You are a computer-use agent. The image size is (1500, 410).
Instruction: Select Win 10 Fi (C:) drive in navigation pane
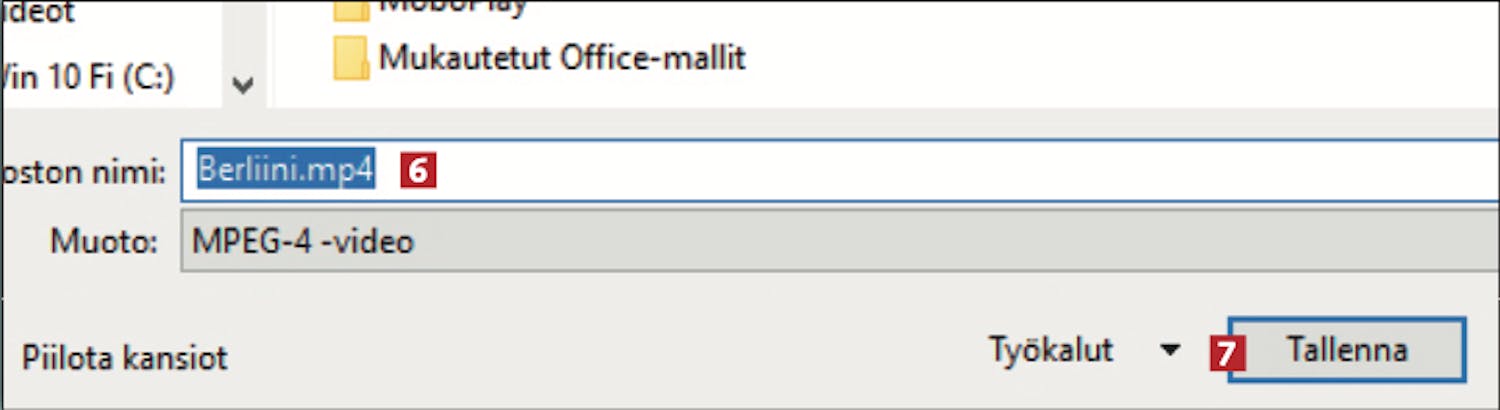[88, 75]
